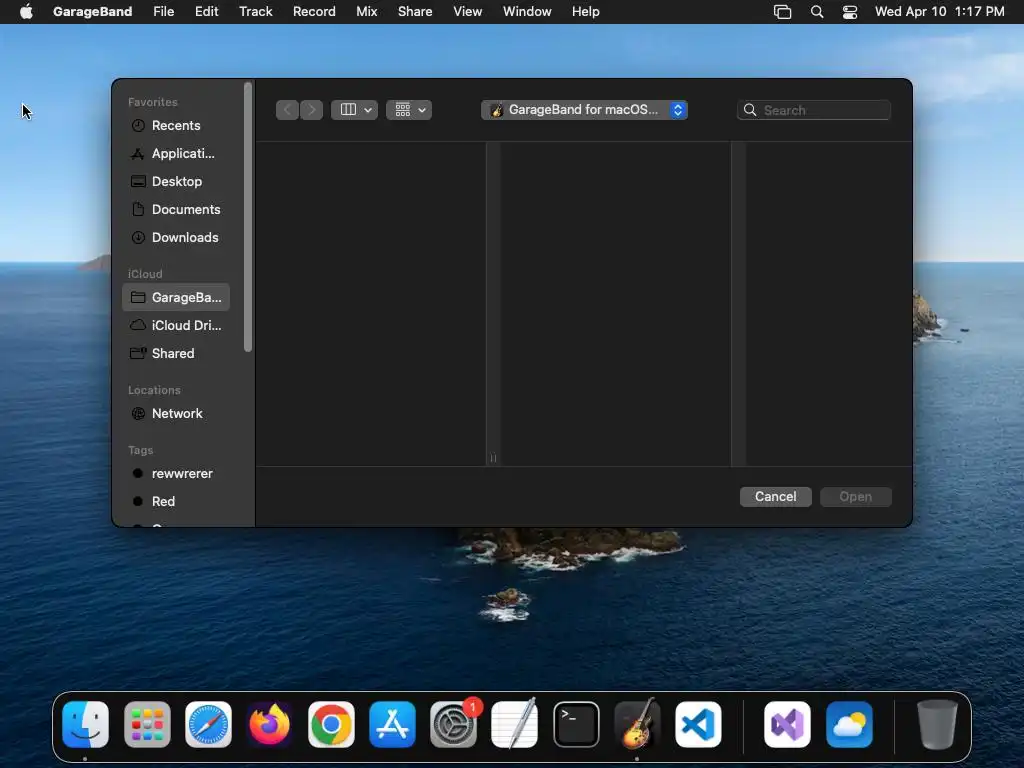This screenshot has height=768, width=1024.
Task: Open the cloud weather app in the Dock
Action: pos(849,724)
